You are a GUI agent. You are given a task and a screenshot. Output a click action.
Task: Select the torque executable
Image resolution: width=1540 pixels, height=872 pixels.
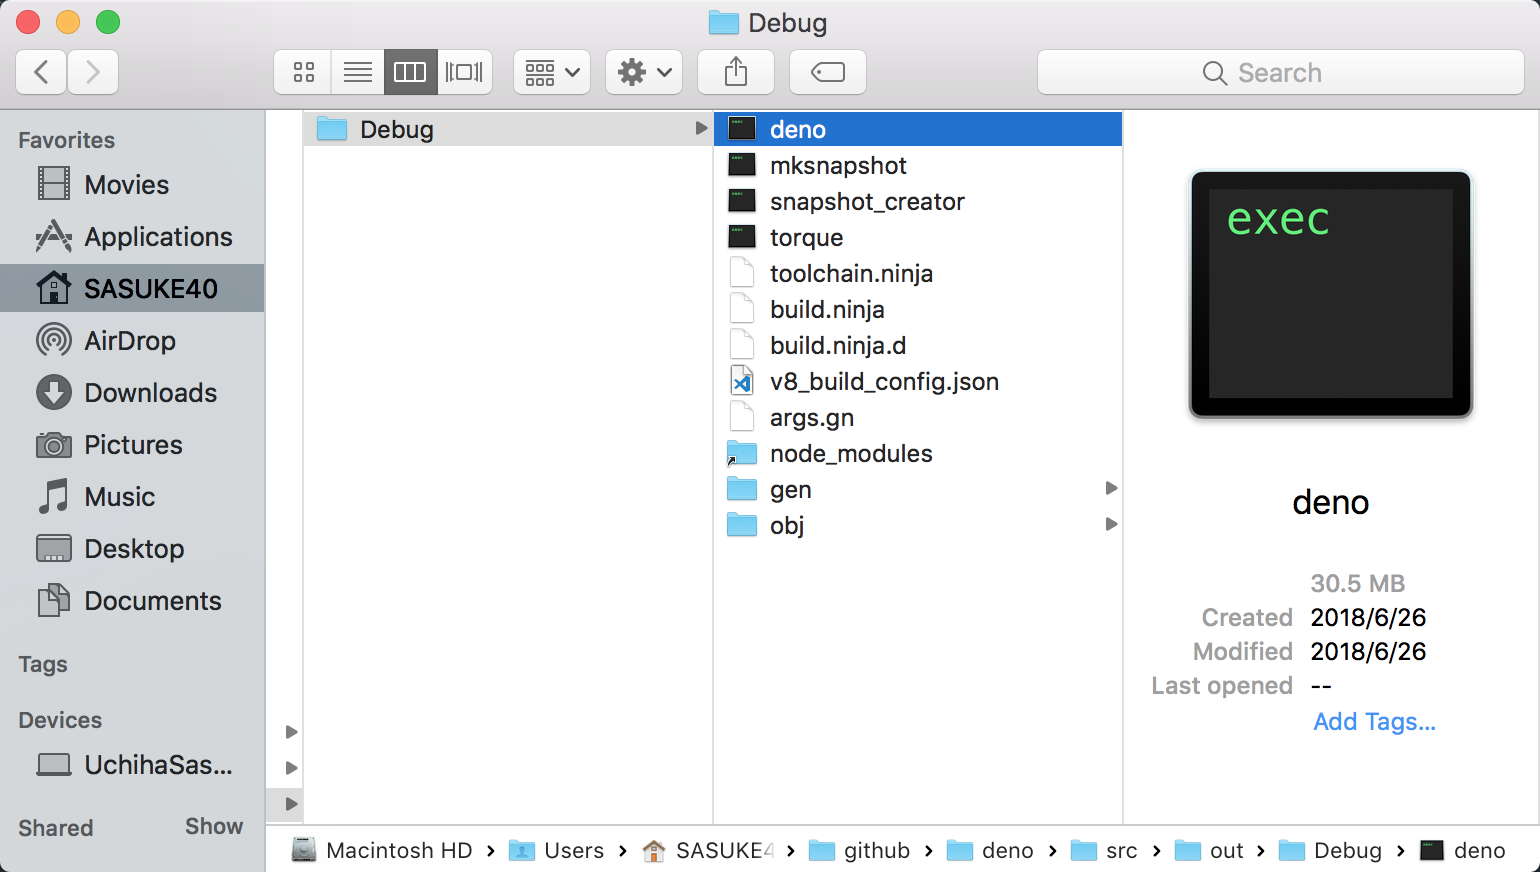pos(918,237)
